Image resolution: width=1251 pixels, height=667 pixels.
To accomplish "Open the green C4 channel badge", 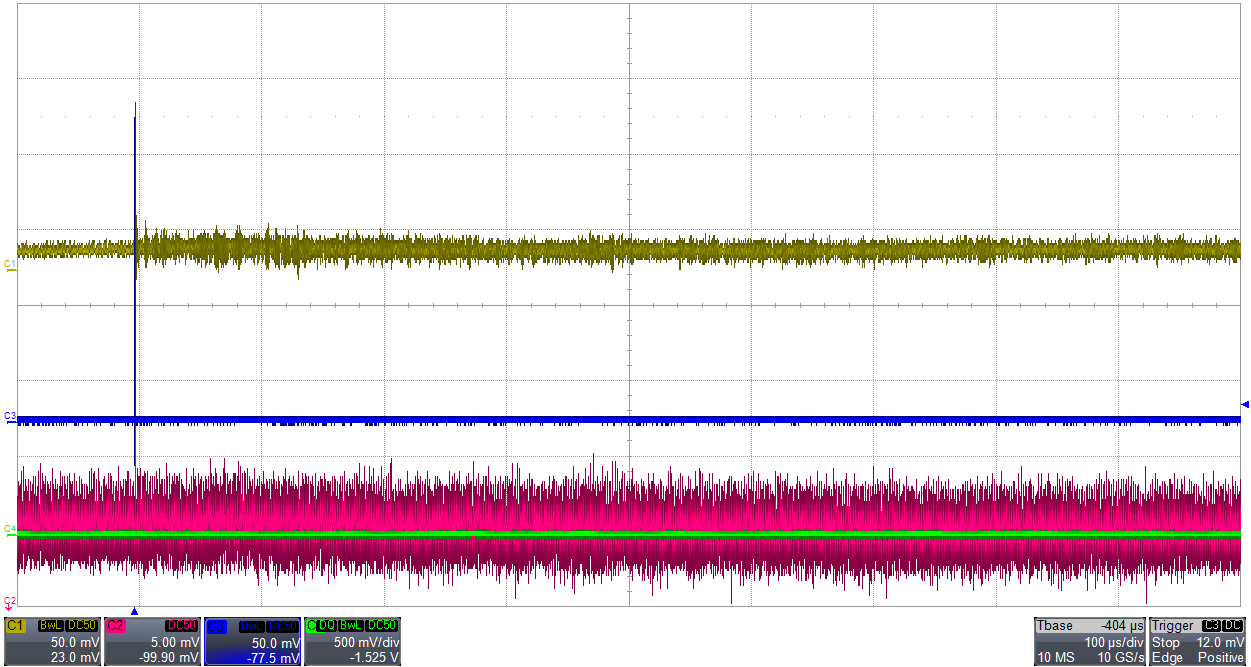I will [x=311, y=626].
